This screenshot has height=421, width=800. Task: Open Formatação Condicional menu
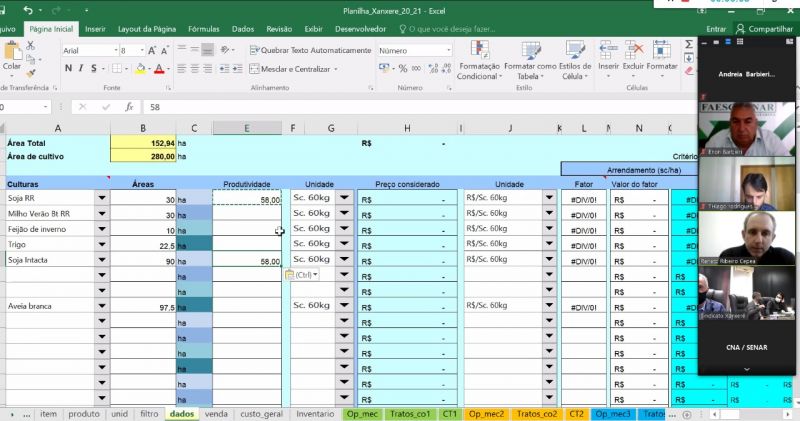click(x=479, y=60)
